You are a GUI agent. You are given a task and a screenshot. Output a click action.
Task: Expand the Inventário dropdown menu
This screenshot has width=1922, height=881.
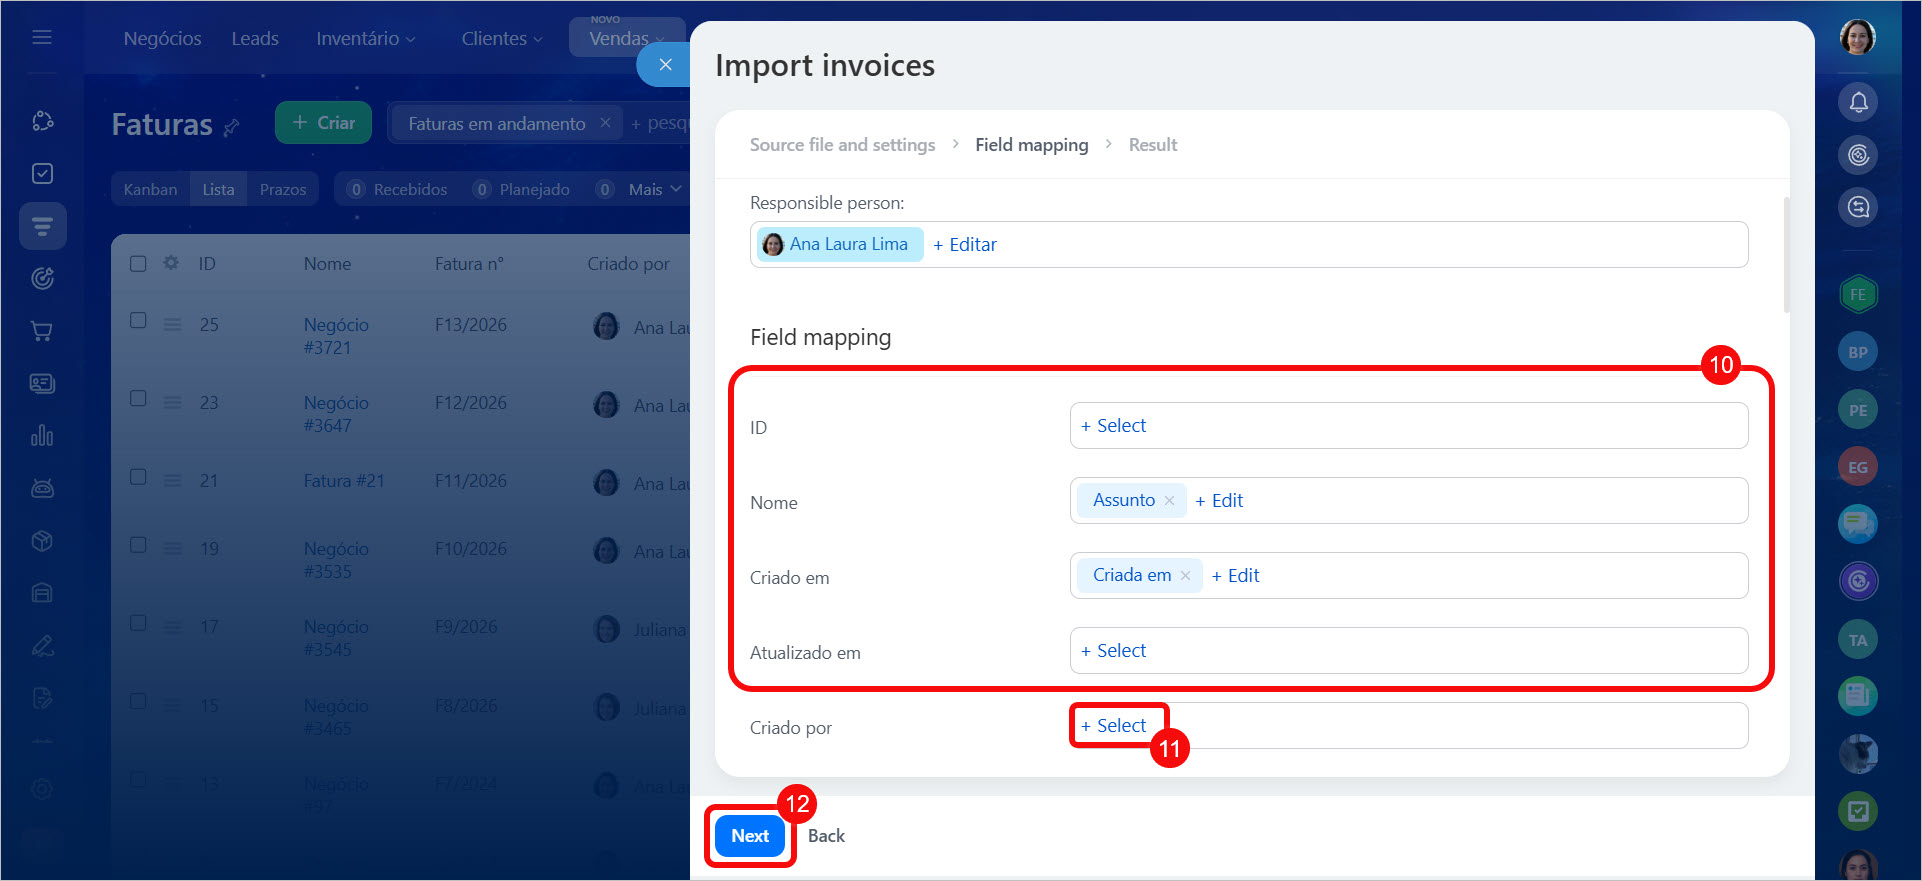pyautogui.click(x=366, y=38)
